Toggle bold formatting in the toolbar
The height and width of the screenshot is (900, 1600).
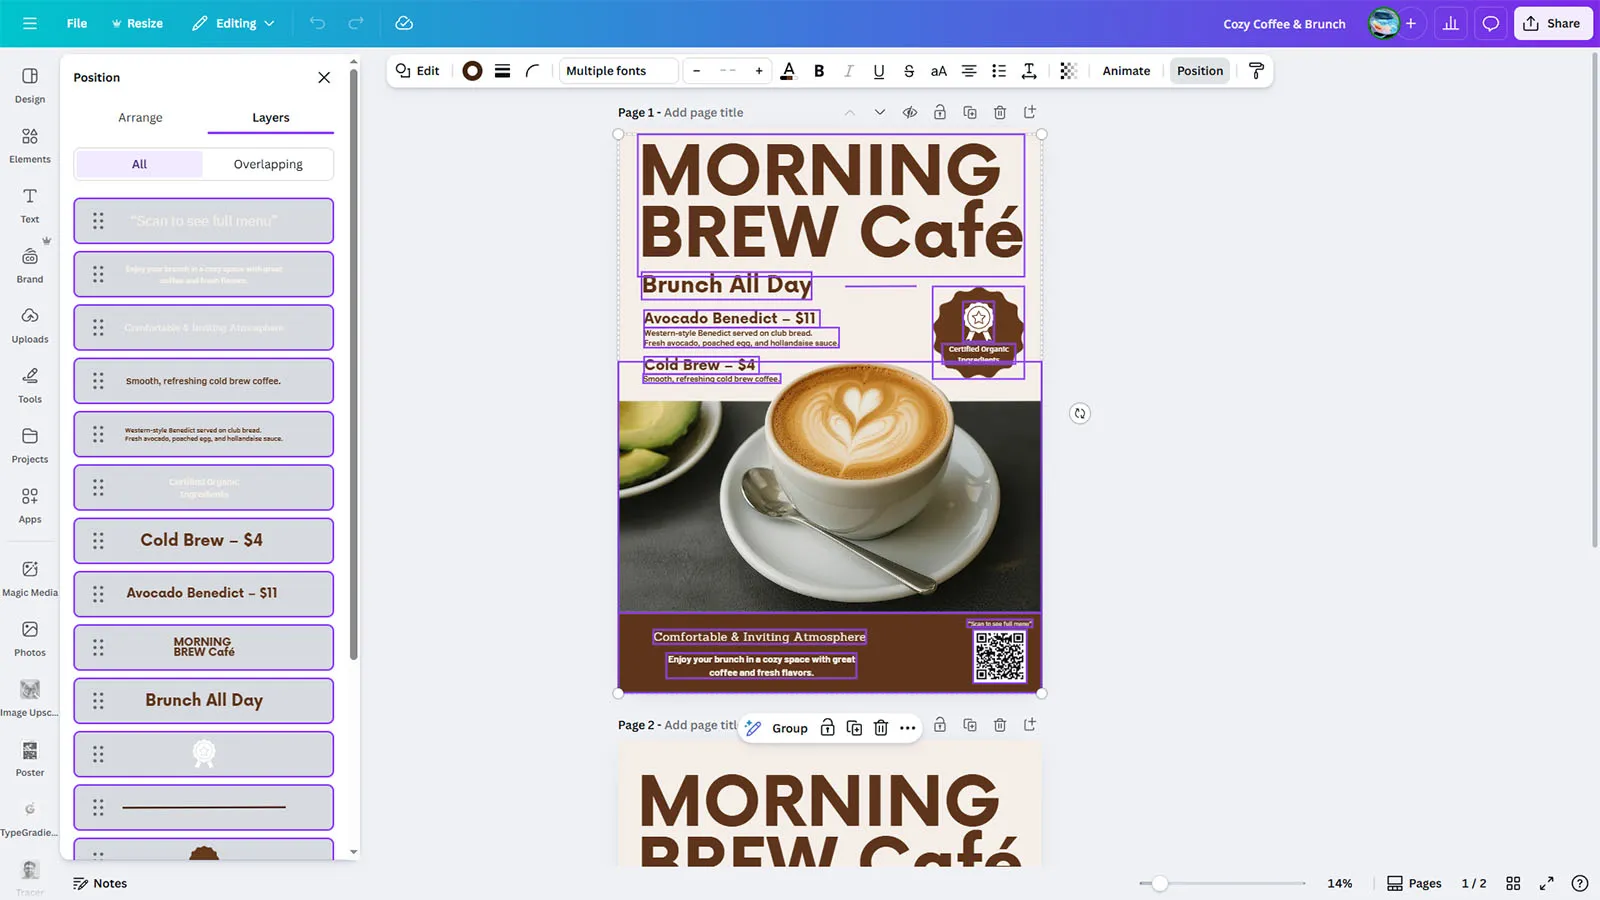[x=818, y=71]
